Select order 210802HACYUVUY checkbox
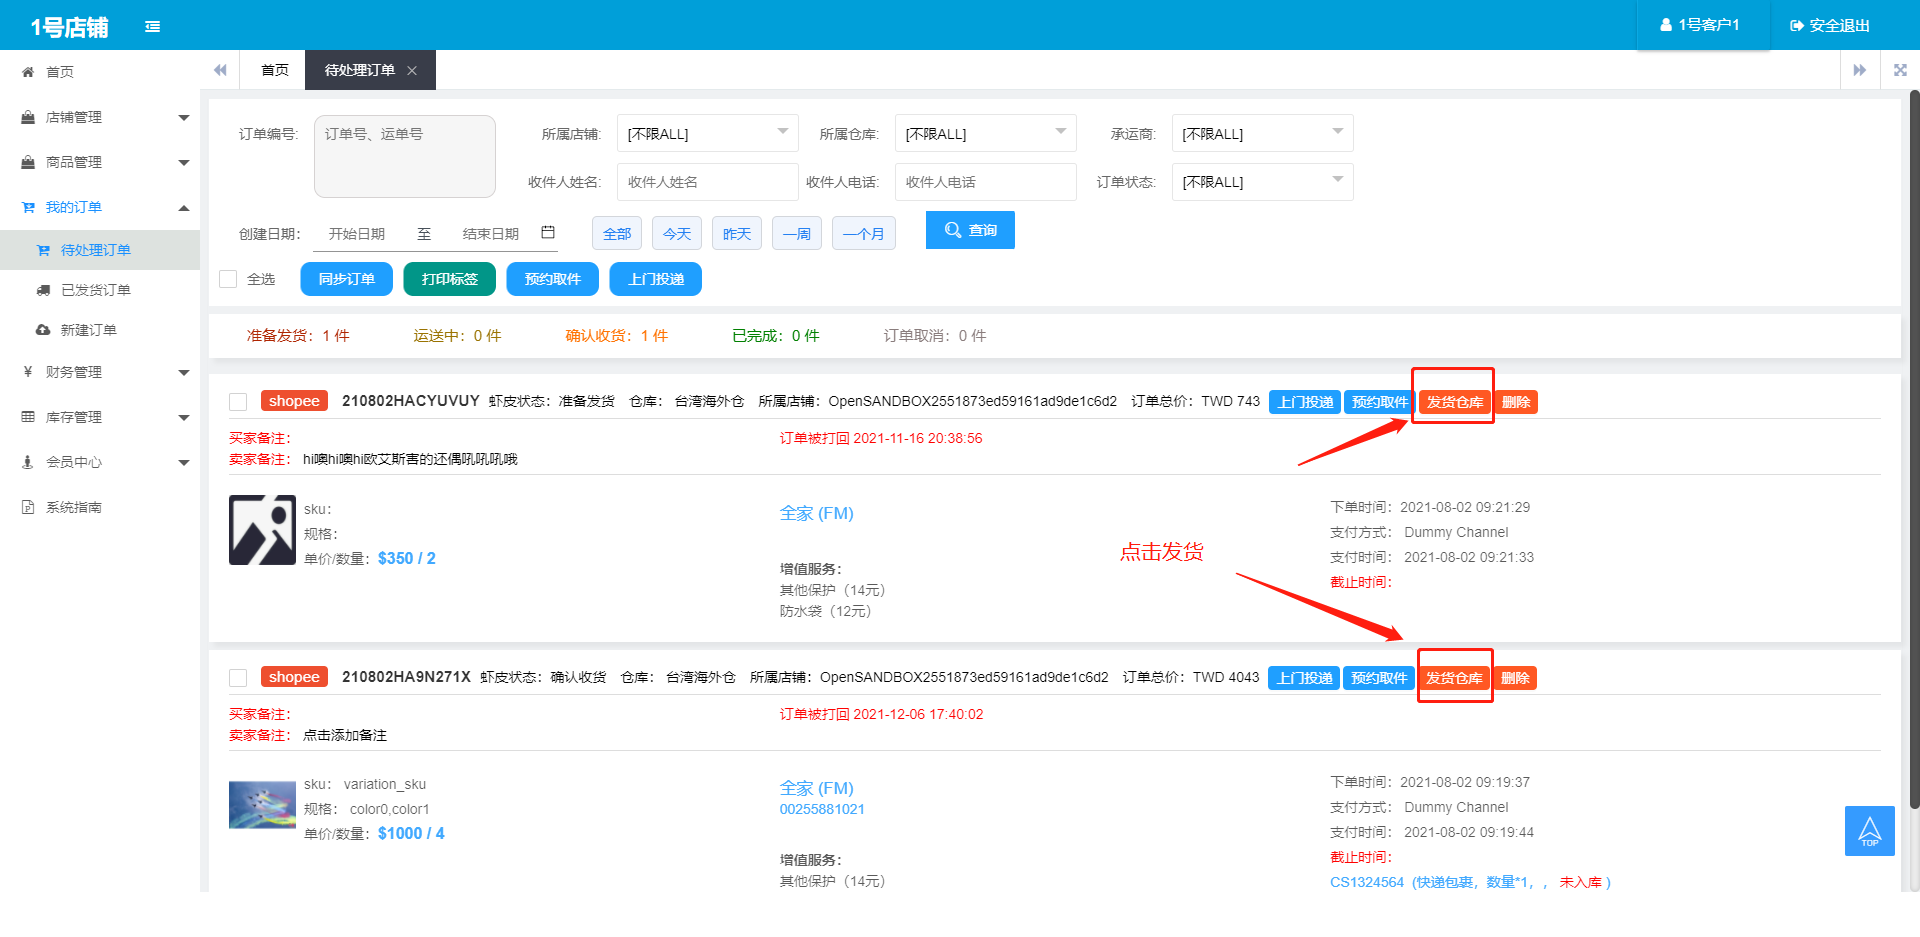1920x937 pixels. [238, 402]
